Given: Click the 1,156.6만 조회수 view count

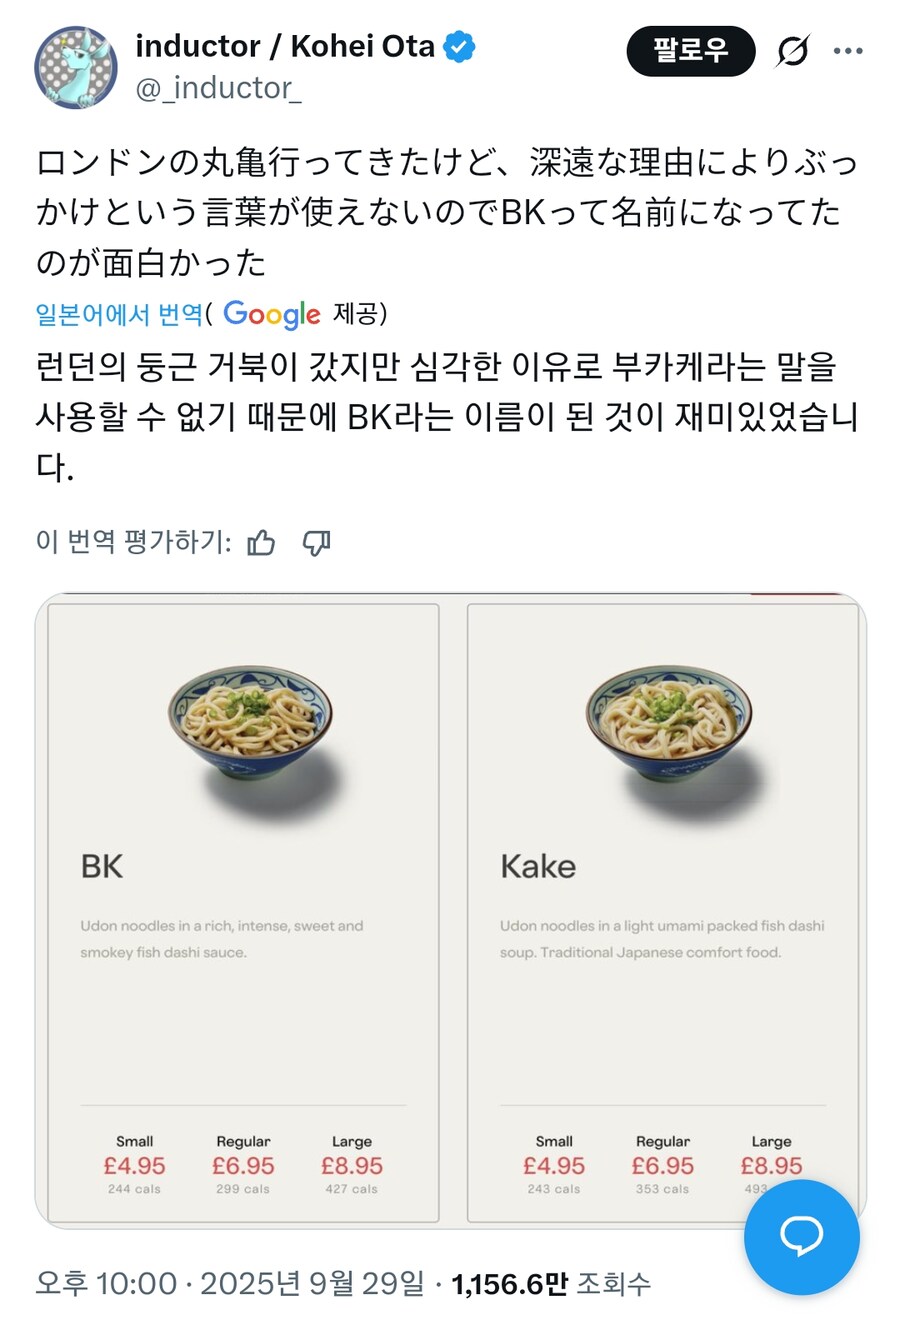Looking at the screenshot, I should [x=551, y=1283].
